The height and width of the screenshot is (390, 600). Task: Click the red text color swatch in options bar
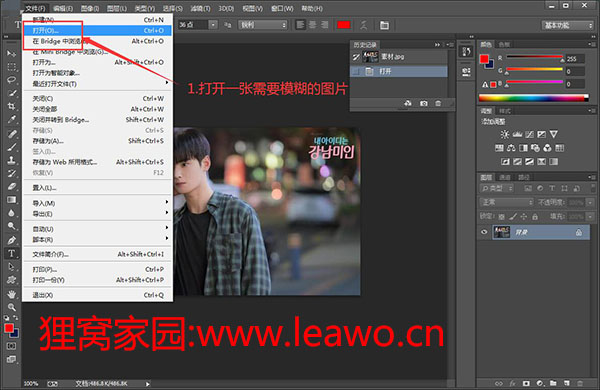344,25
